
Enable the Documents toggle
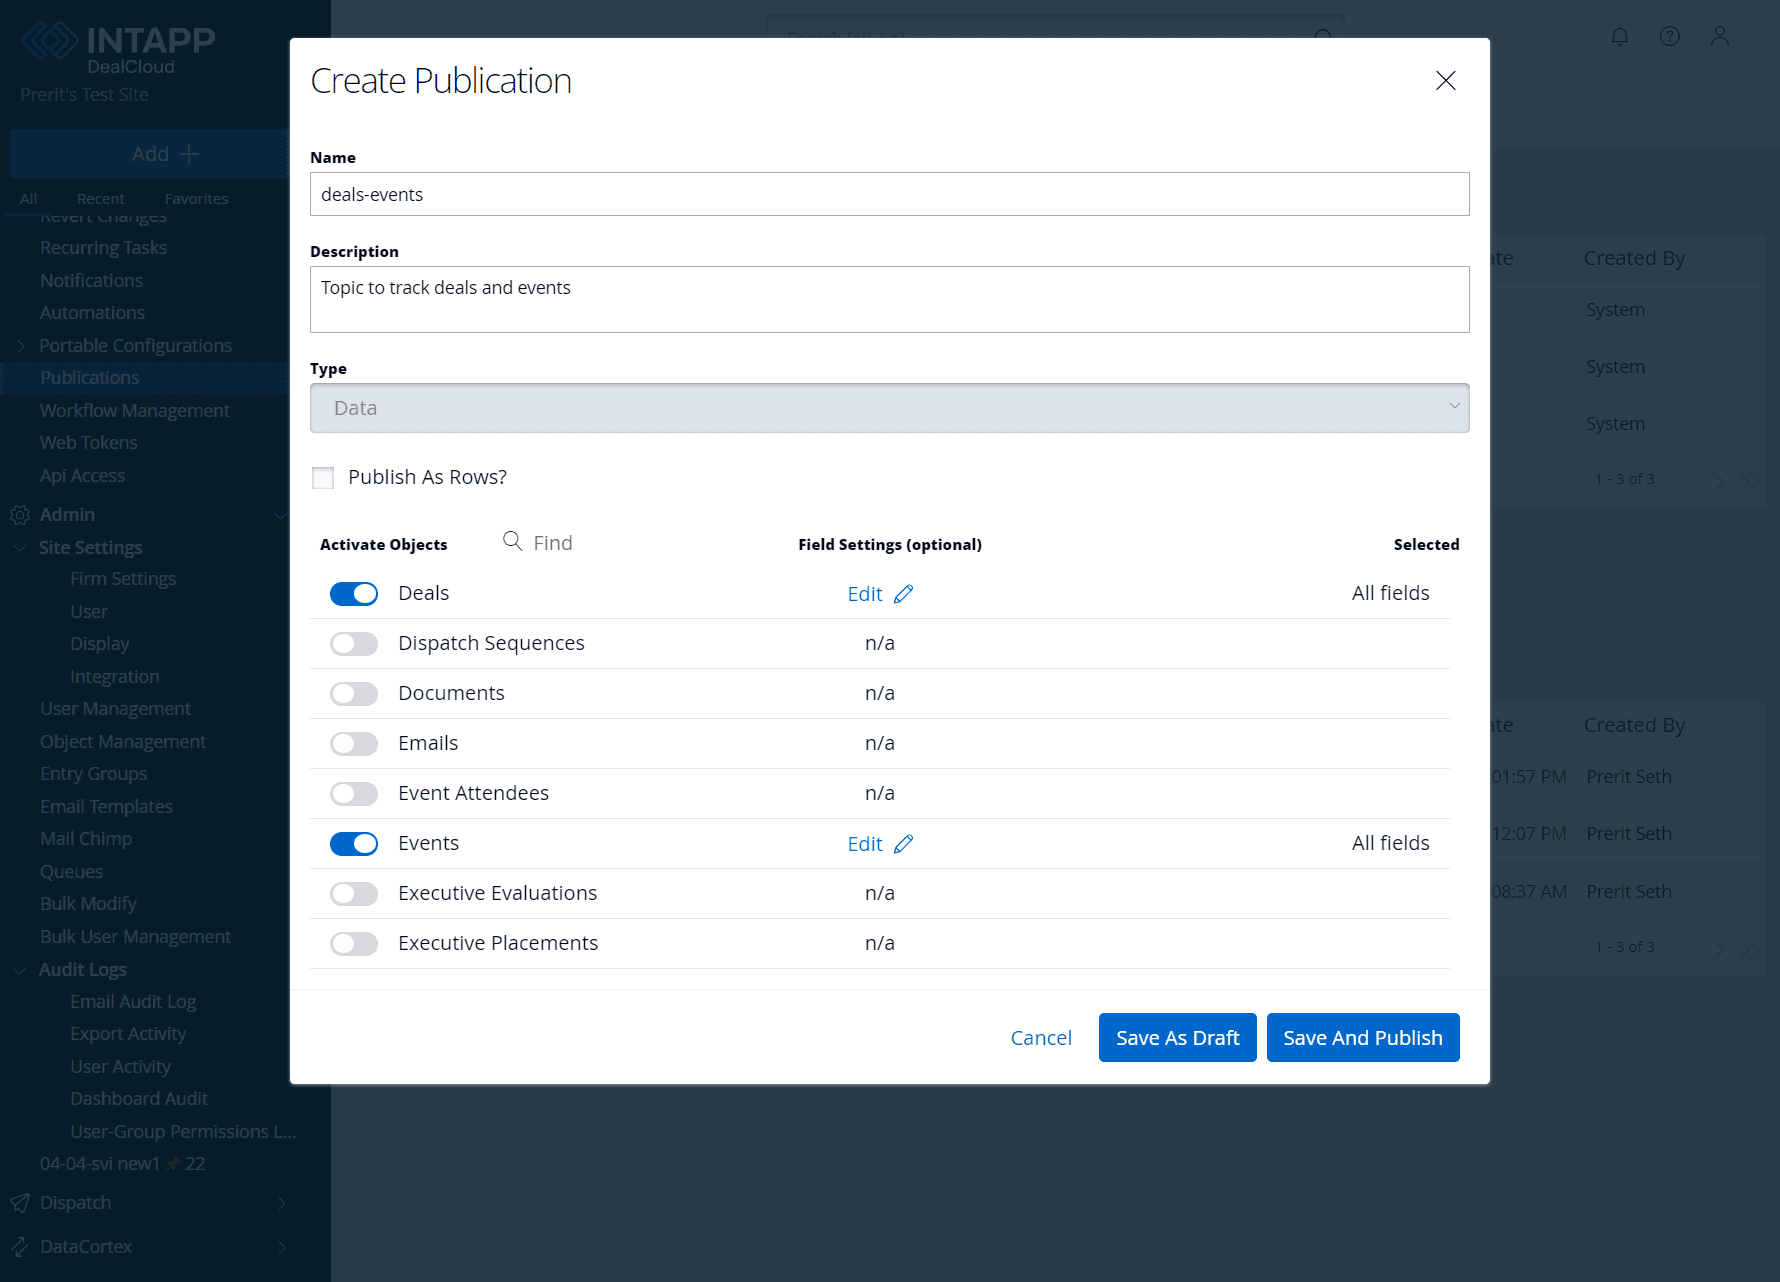pos(354,694)
